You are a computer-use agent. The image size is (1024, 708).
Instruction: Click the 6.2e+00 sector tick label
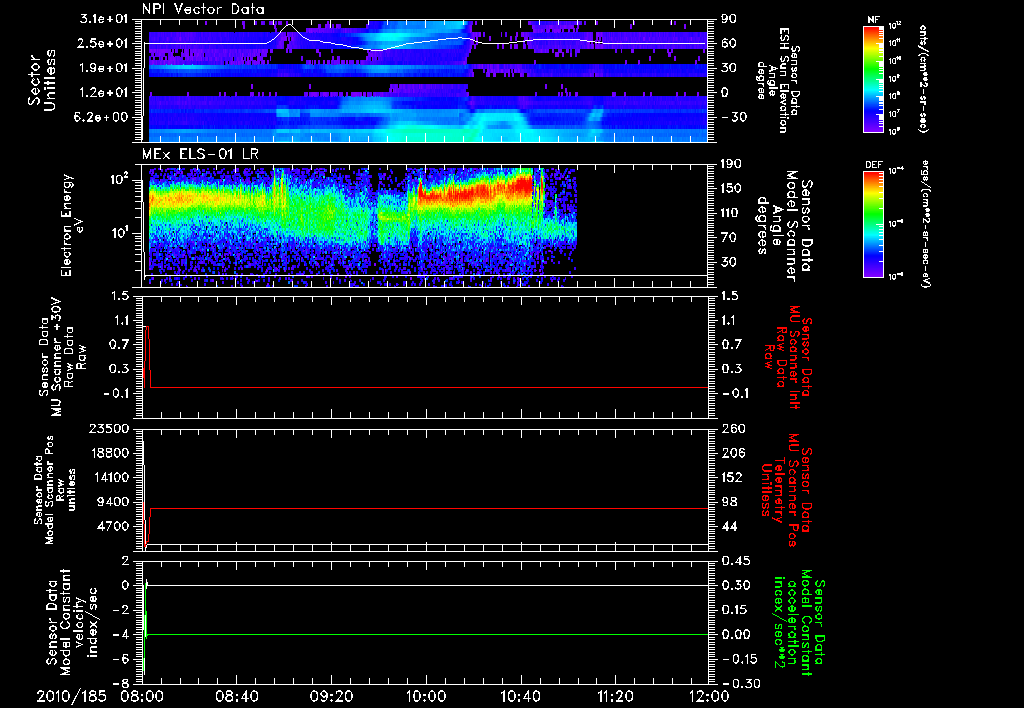click(x=103, y=117)
